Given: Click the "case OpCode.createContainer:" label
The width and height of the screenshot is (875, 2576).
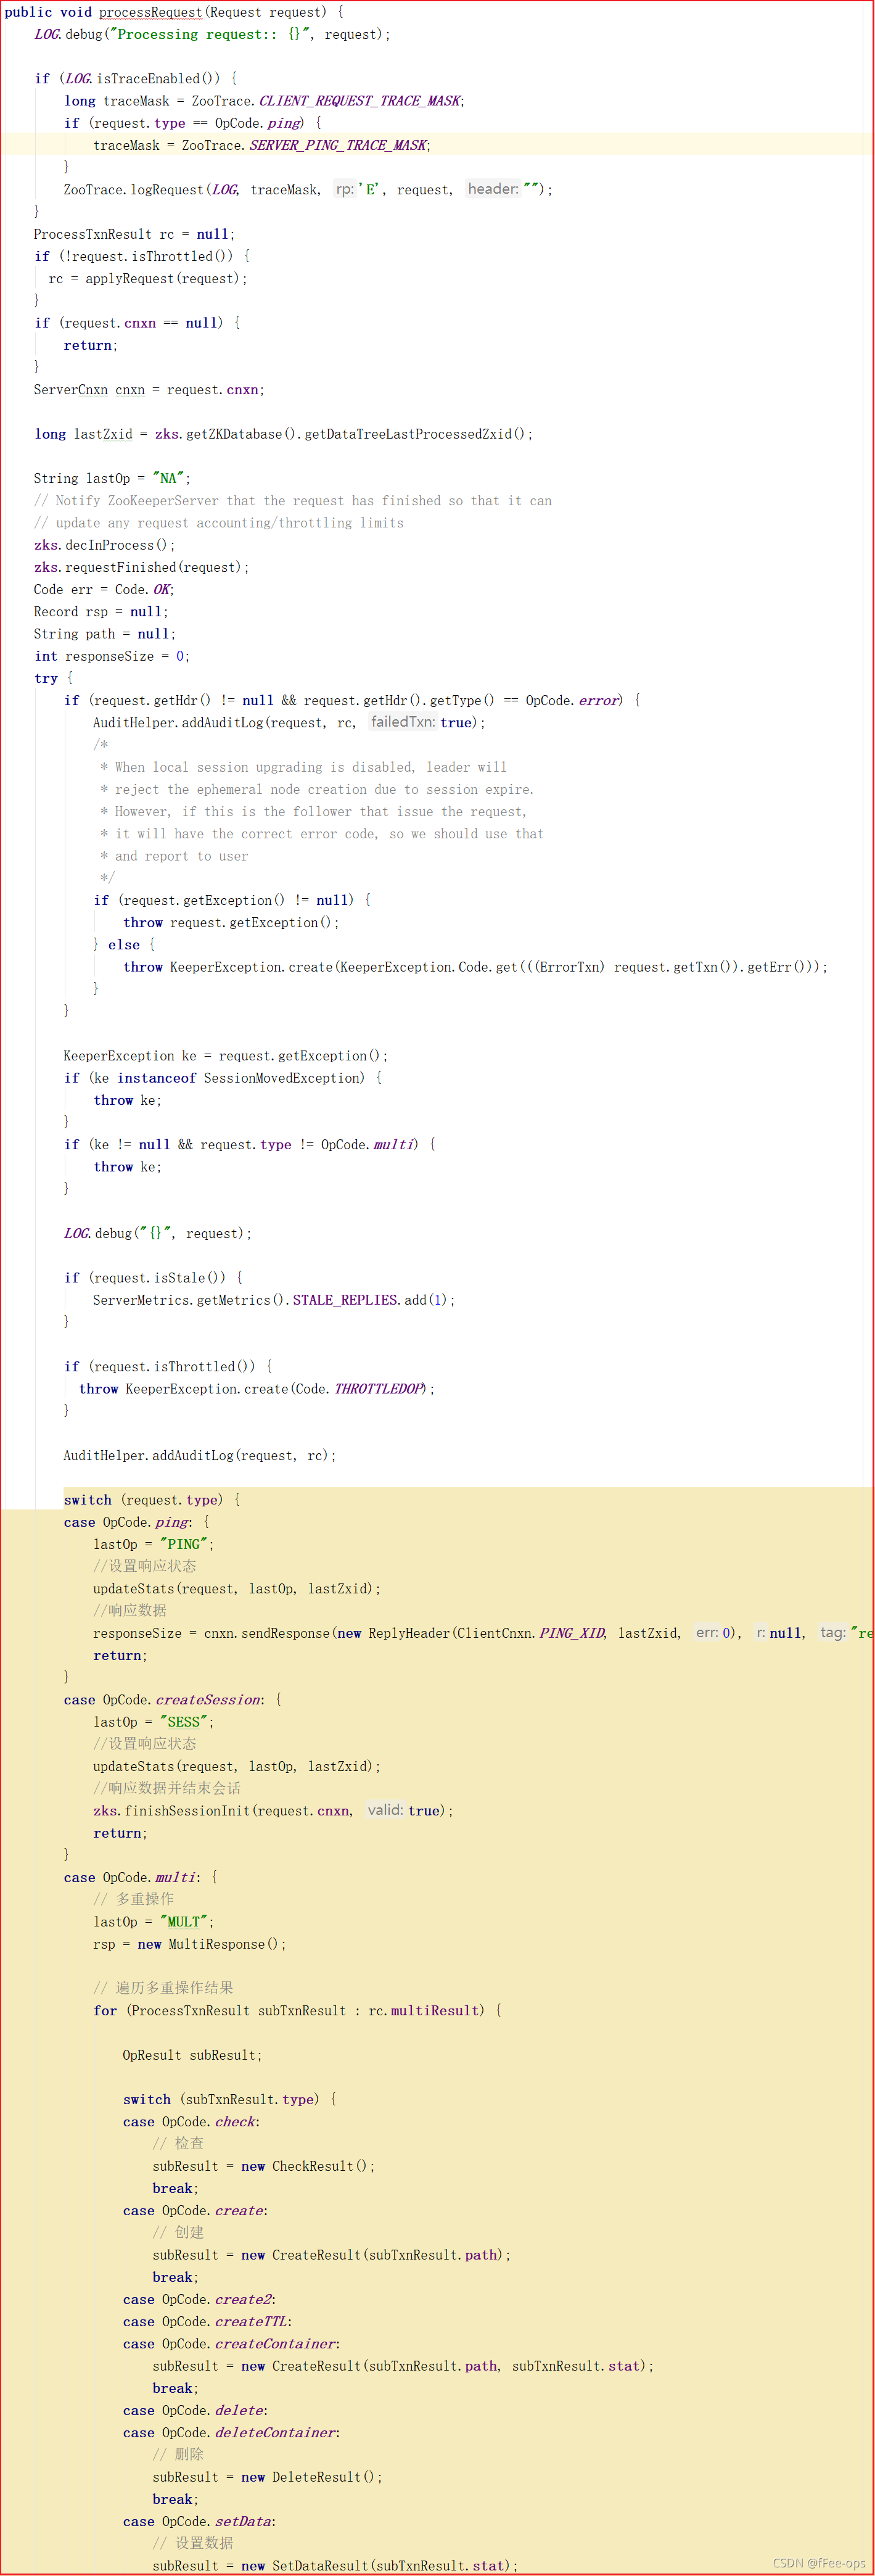Looking at the screenshot, I should point(232,2344).
